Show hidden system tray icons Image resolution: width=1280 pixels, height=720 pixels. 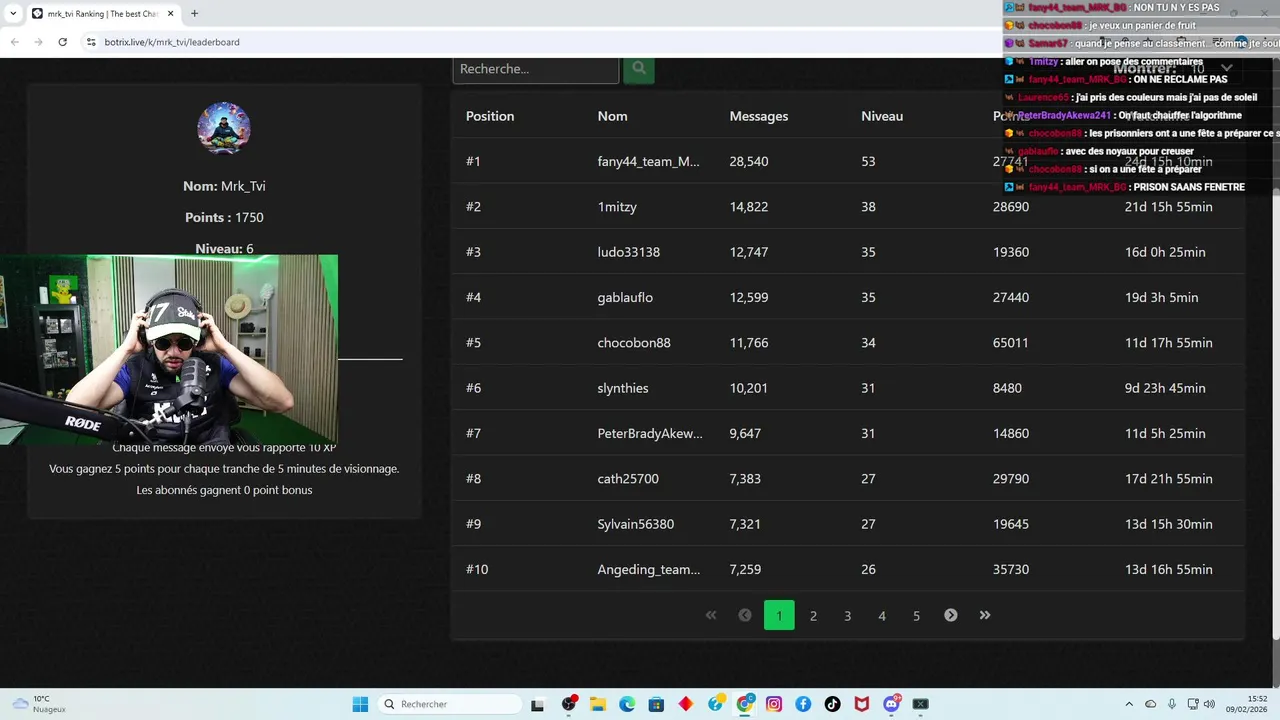tap(1128, 704)
